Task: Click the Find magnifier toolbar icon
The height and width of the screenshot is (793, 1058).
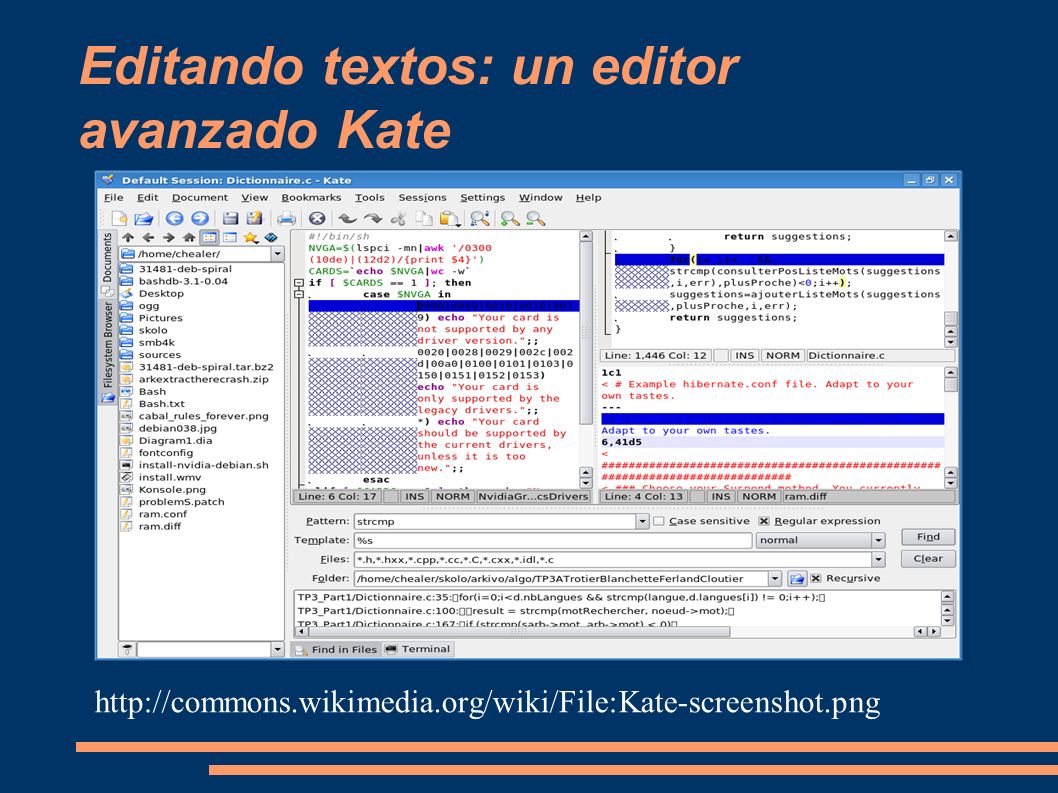Action: pos(480,219)
